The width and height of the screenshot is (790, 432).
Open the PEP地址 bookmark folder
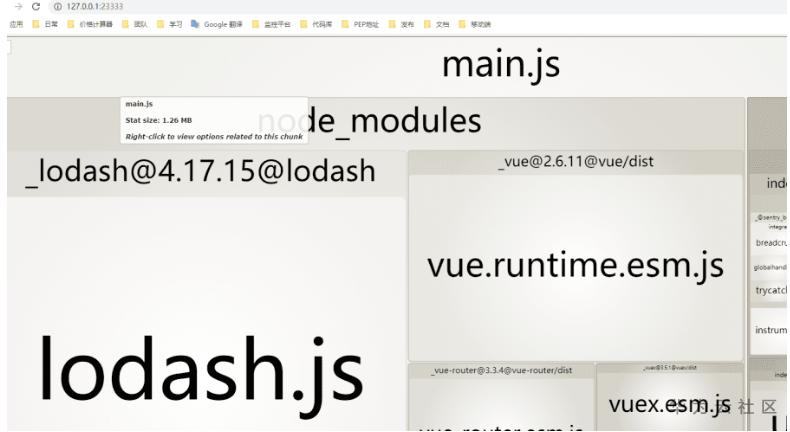coord(360,24)
